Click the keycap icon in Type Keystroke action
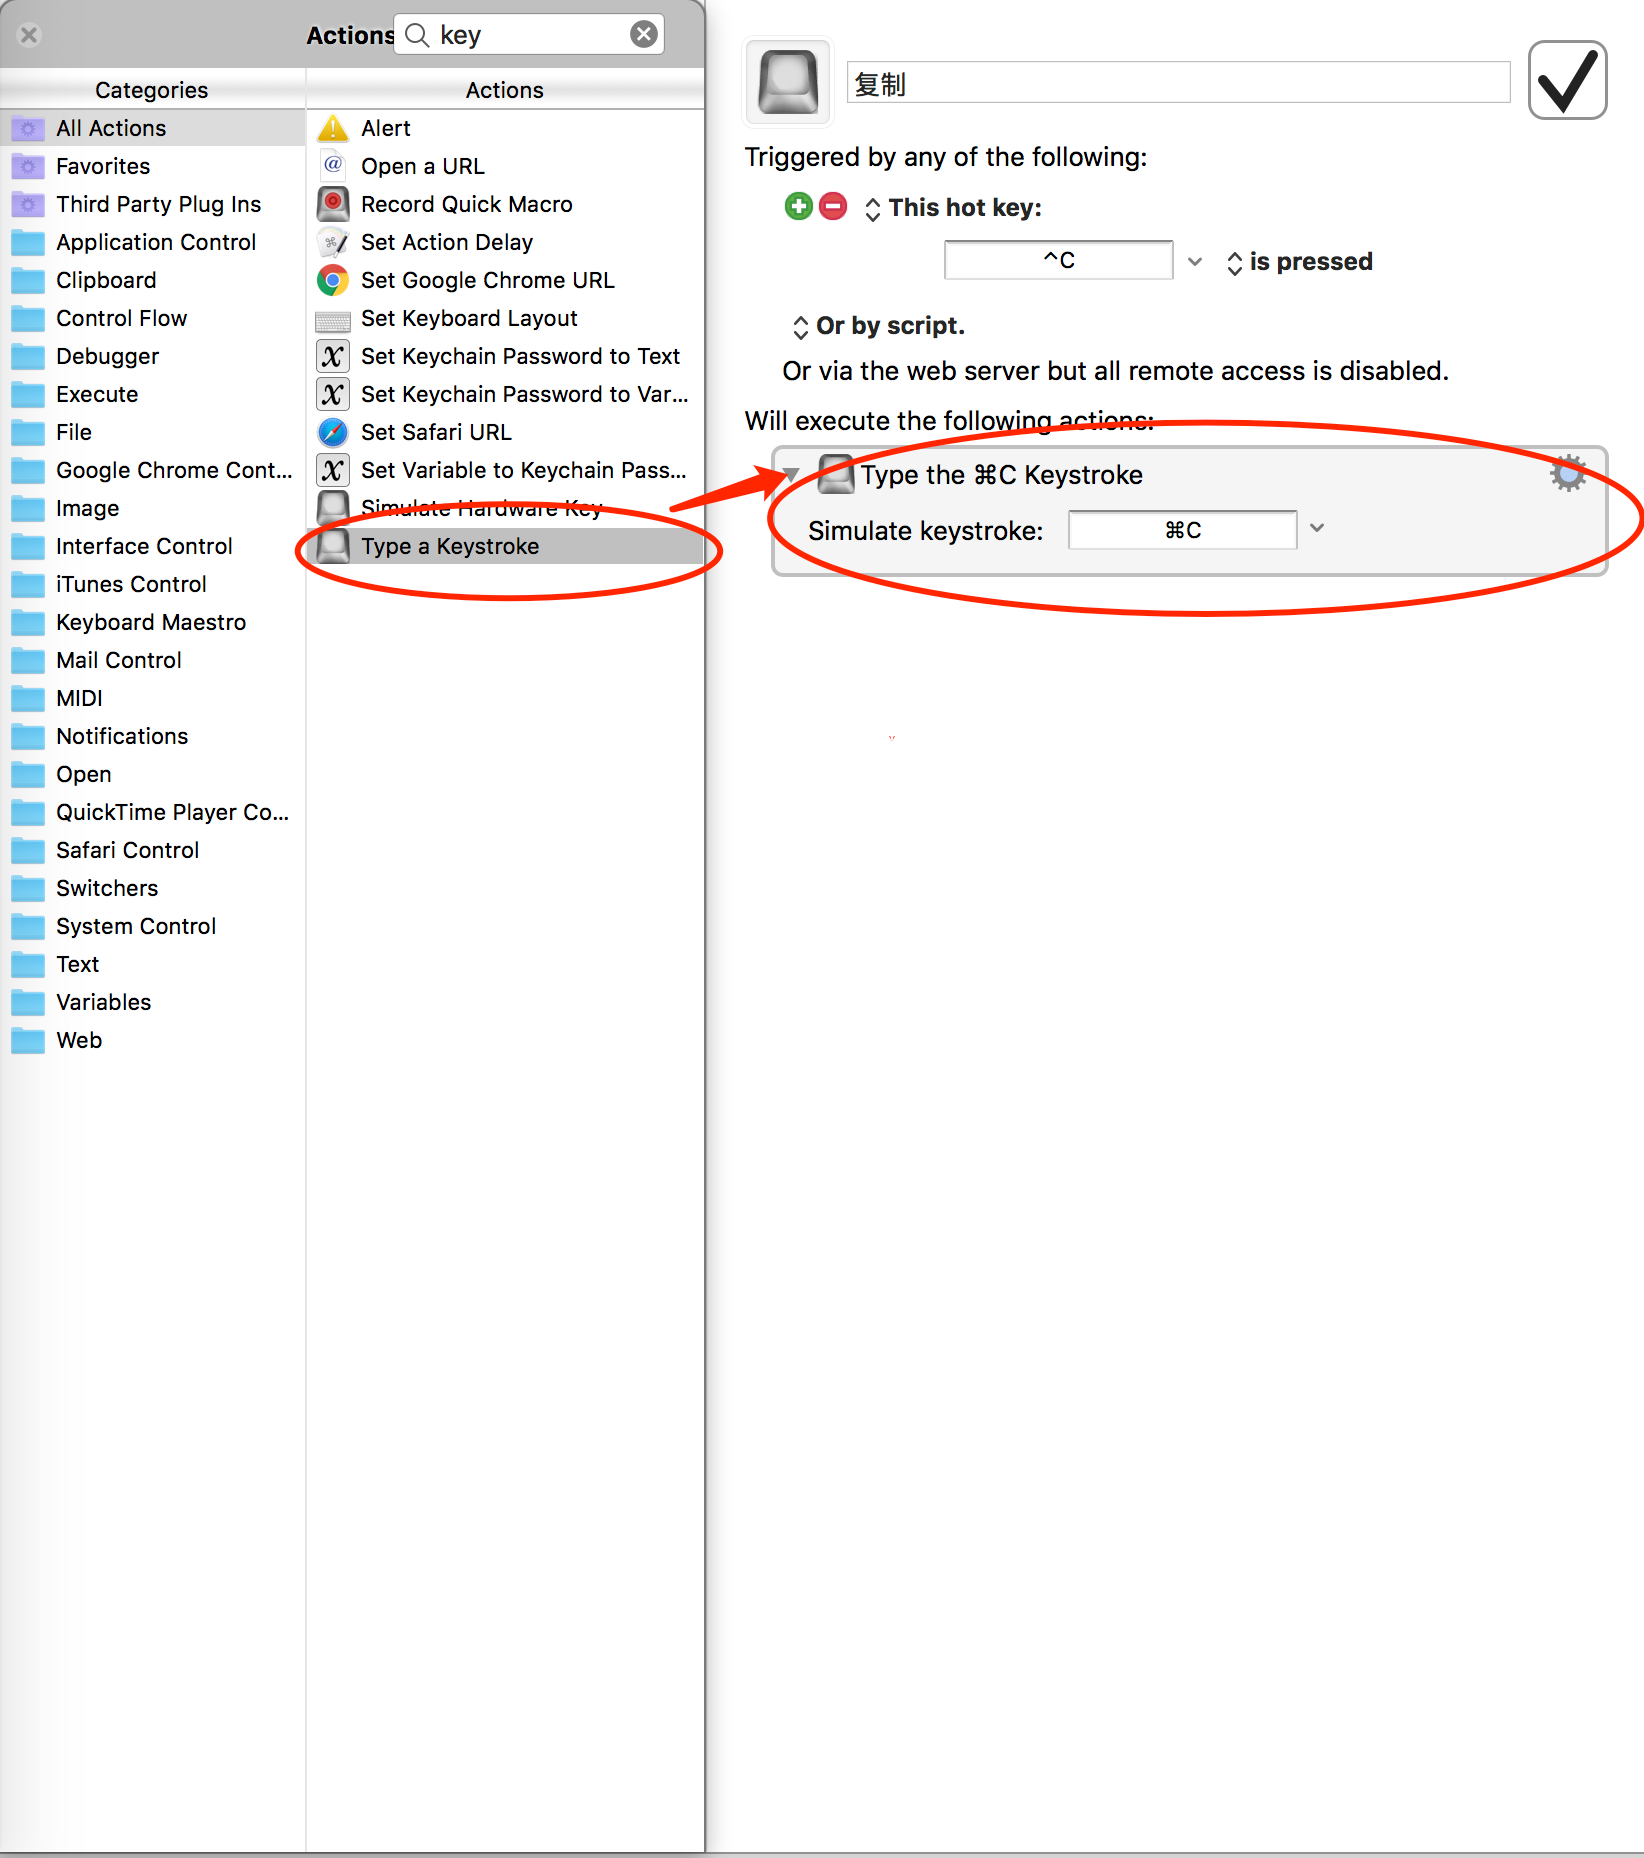Image resolution: width=1644 pixels, height=1858 pixels. point(836,474)
